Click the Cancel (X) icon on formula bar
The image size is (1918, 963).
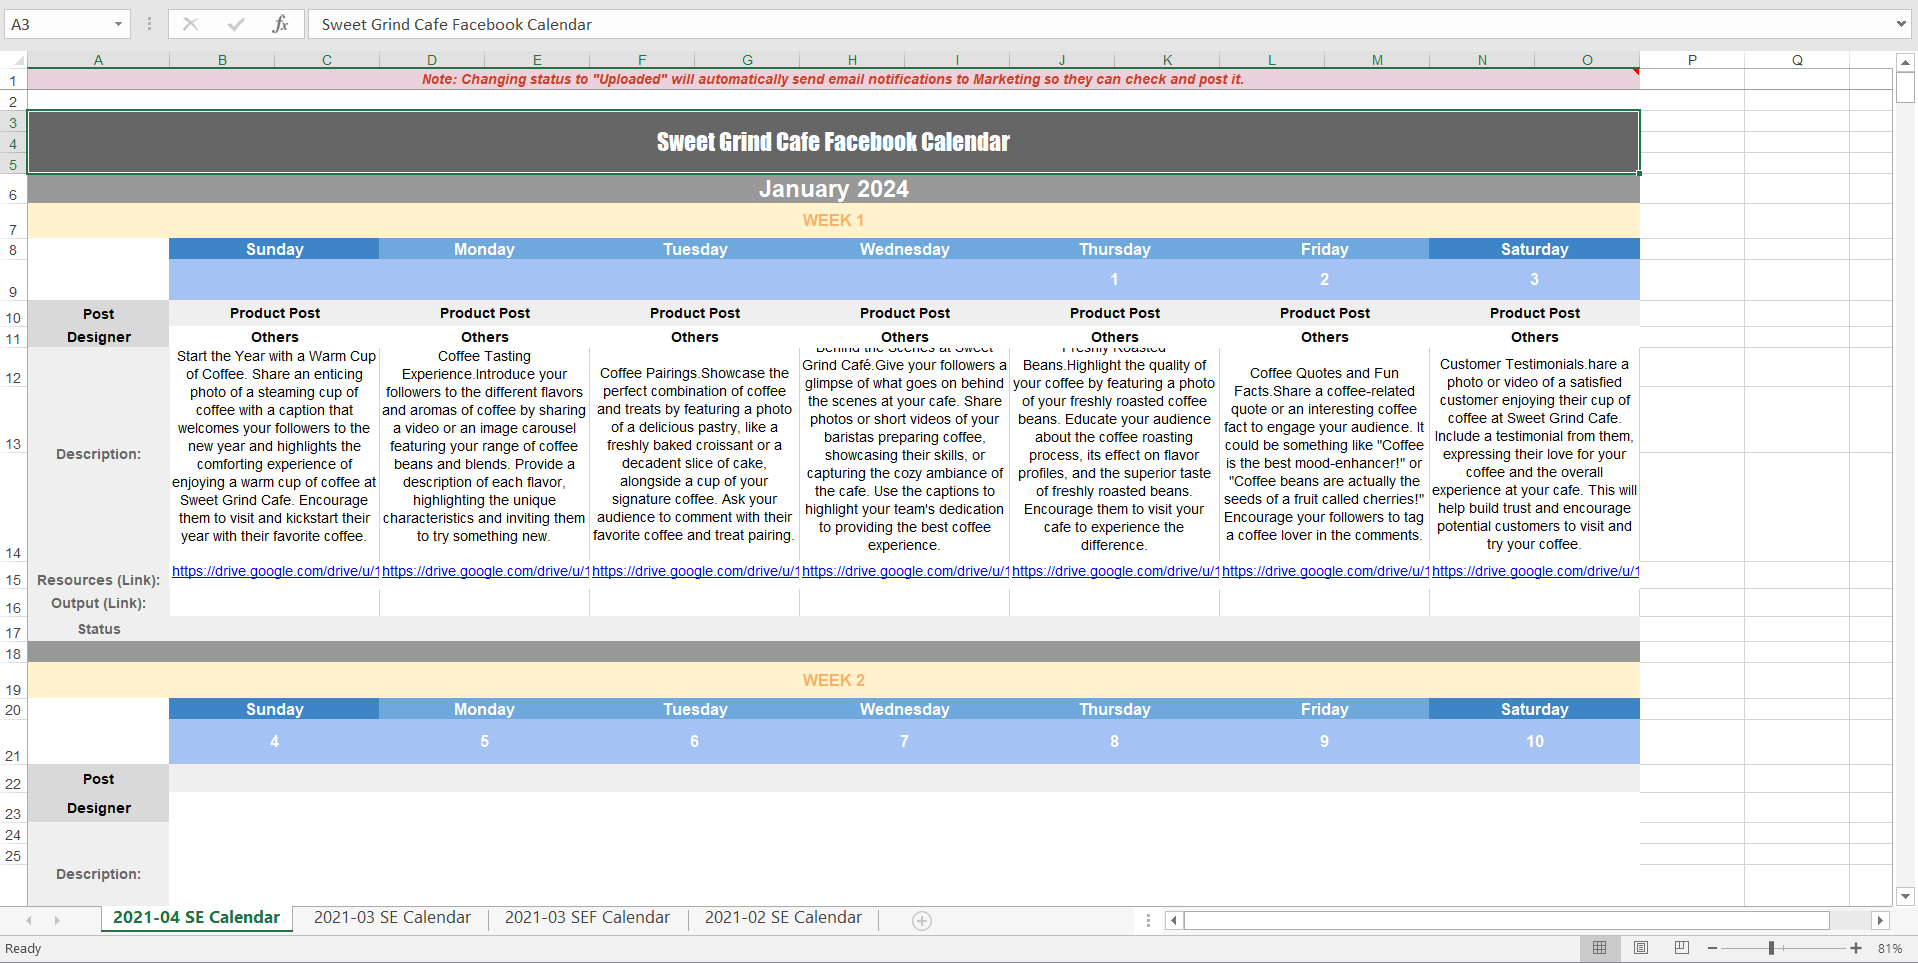coord(191,24)
